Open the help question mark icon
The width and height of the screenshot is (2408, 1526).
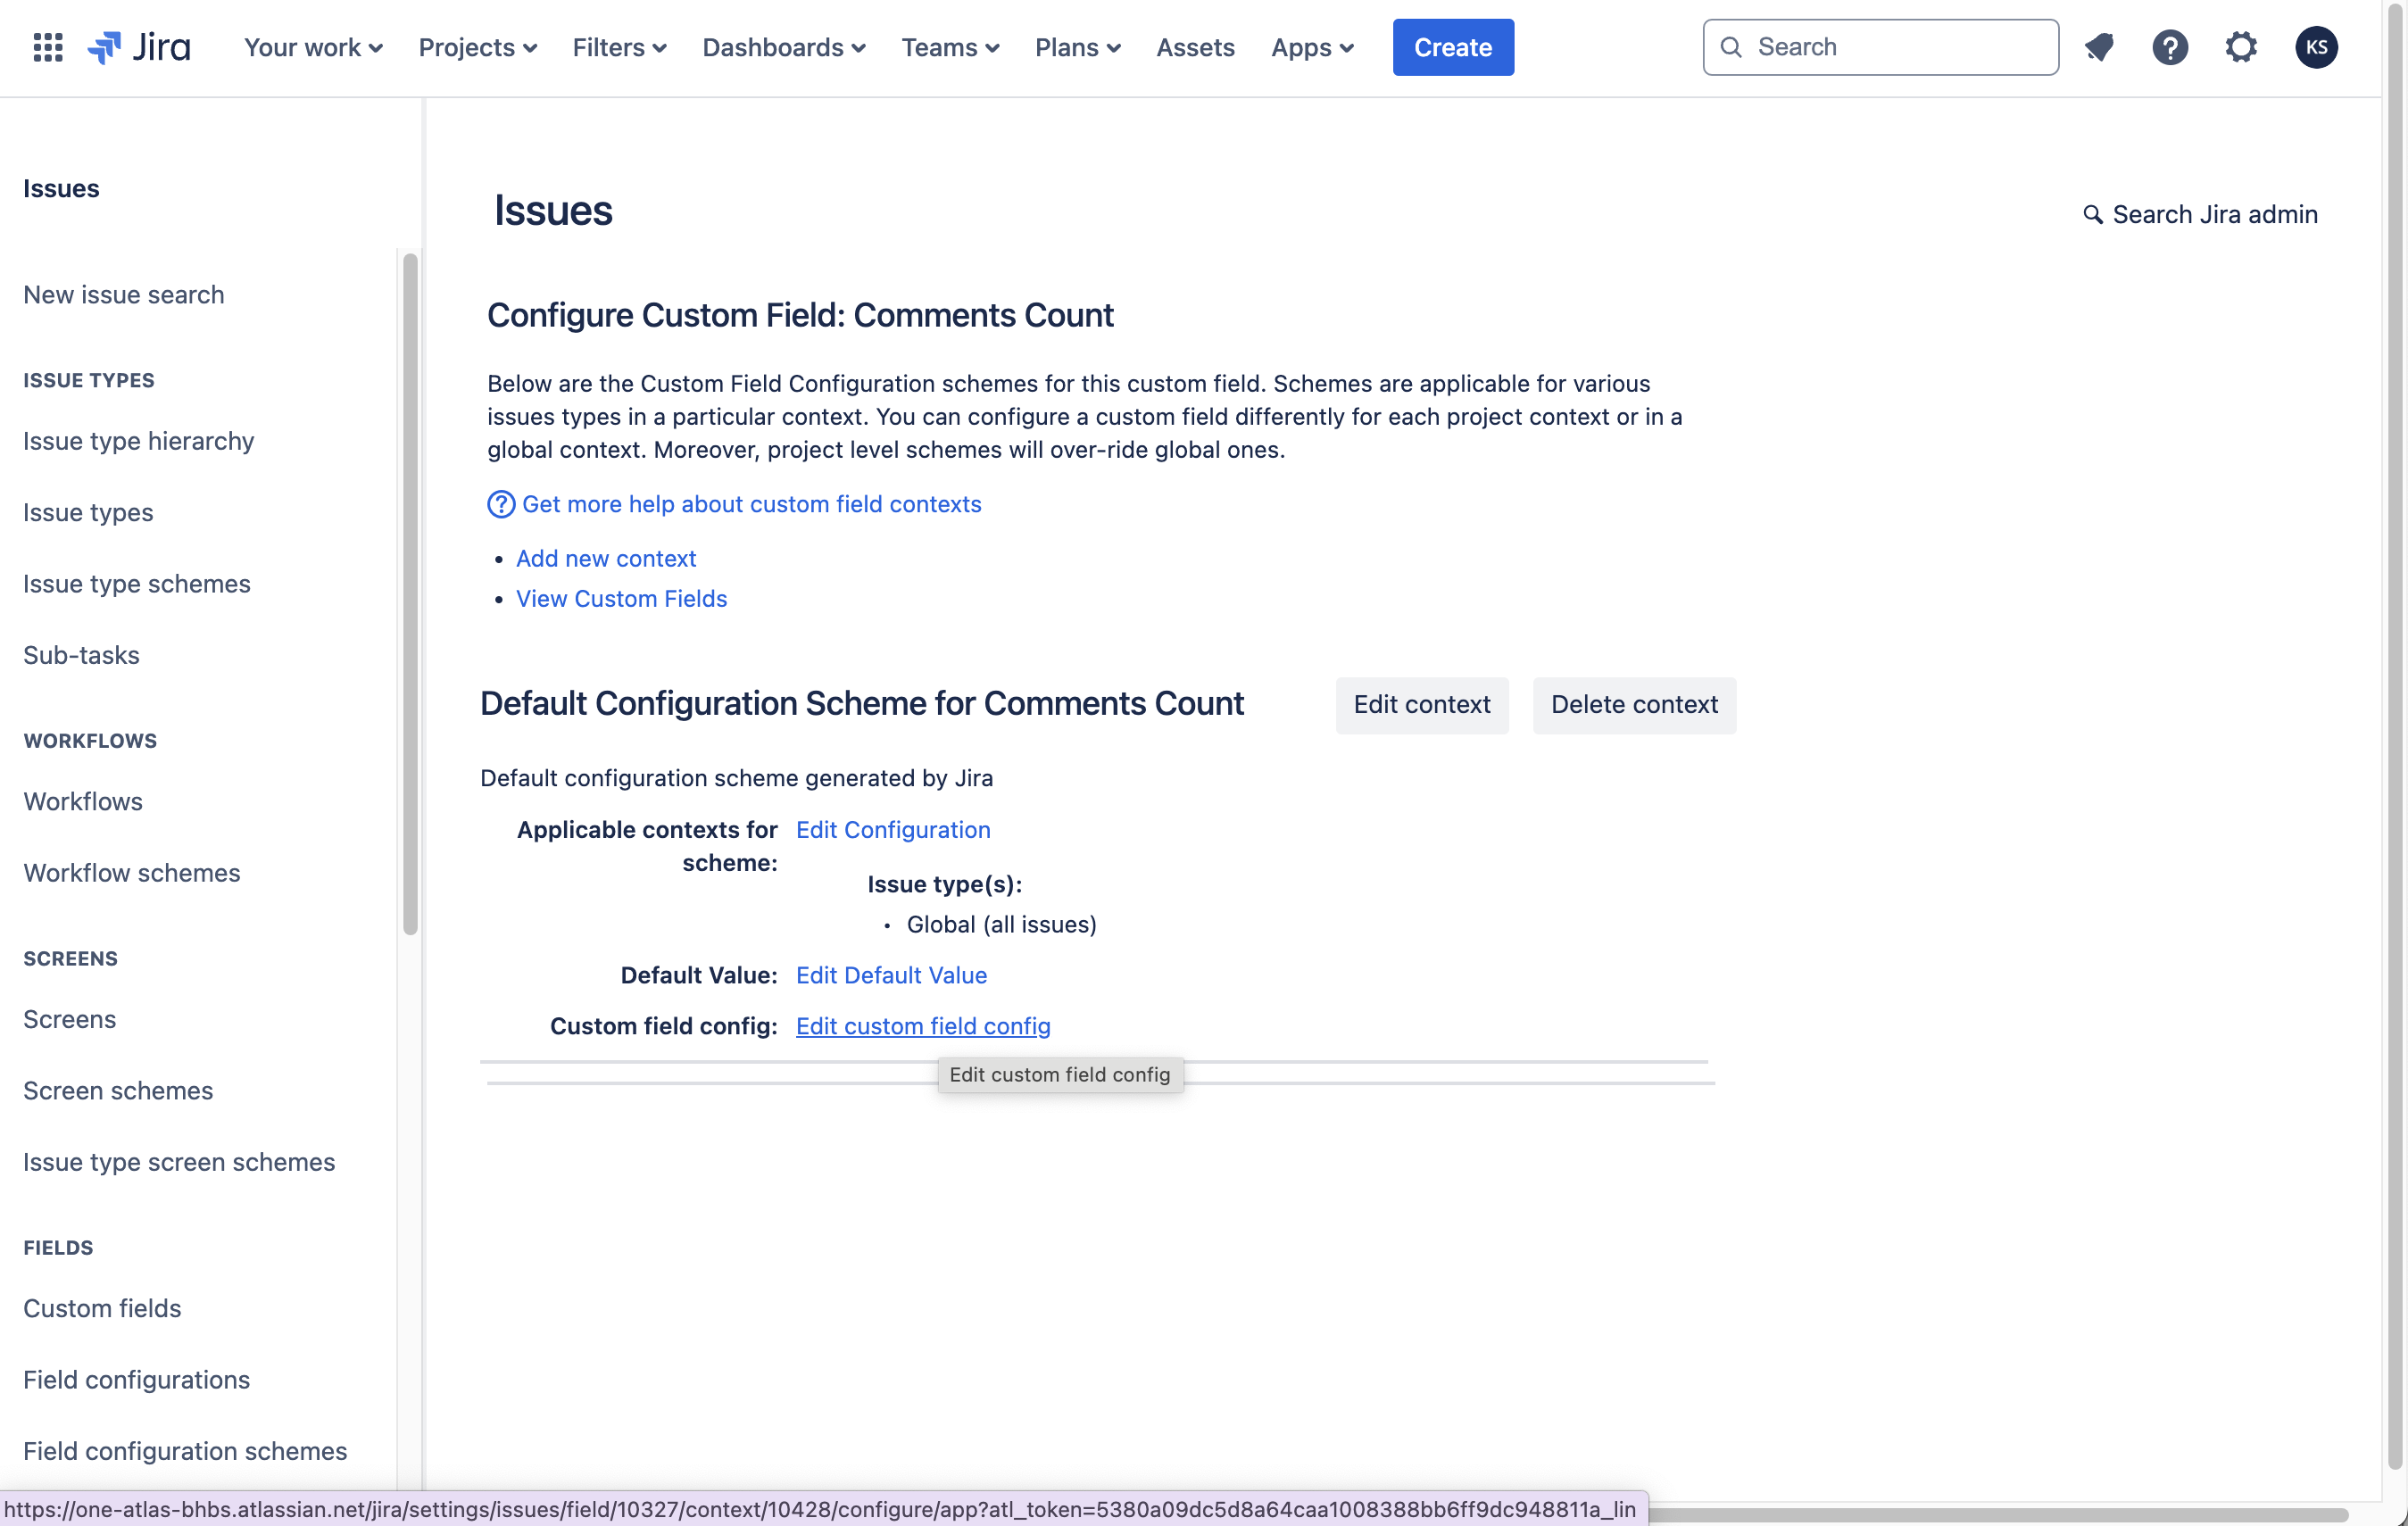tap(2169, 47)
